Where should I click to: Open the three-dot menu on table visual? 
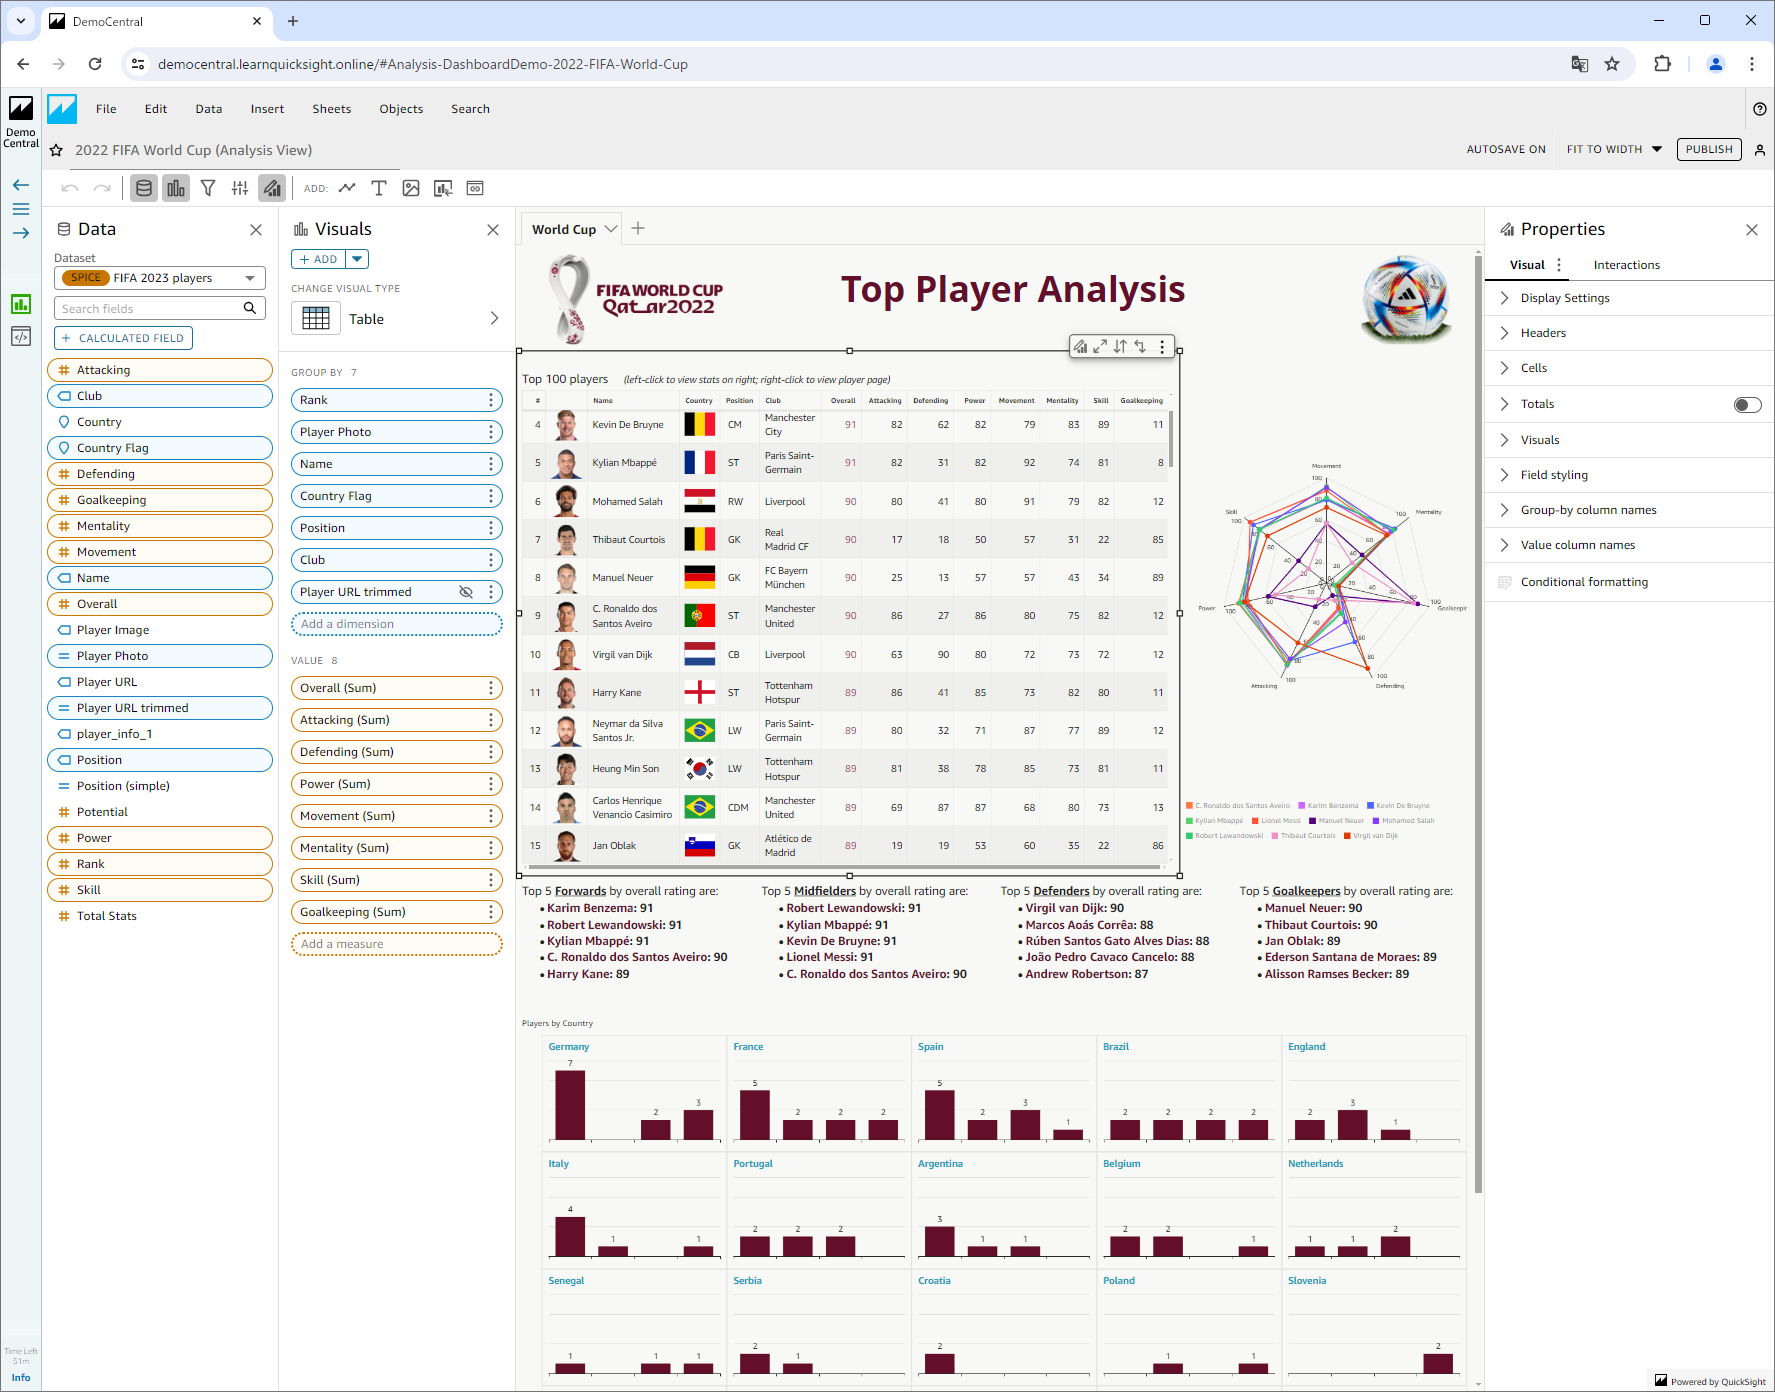[1162, 346]
